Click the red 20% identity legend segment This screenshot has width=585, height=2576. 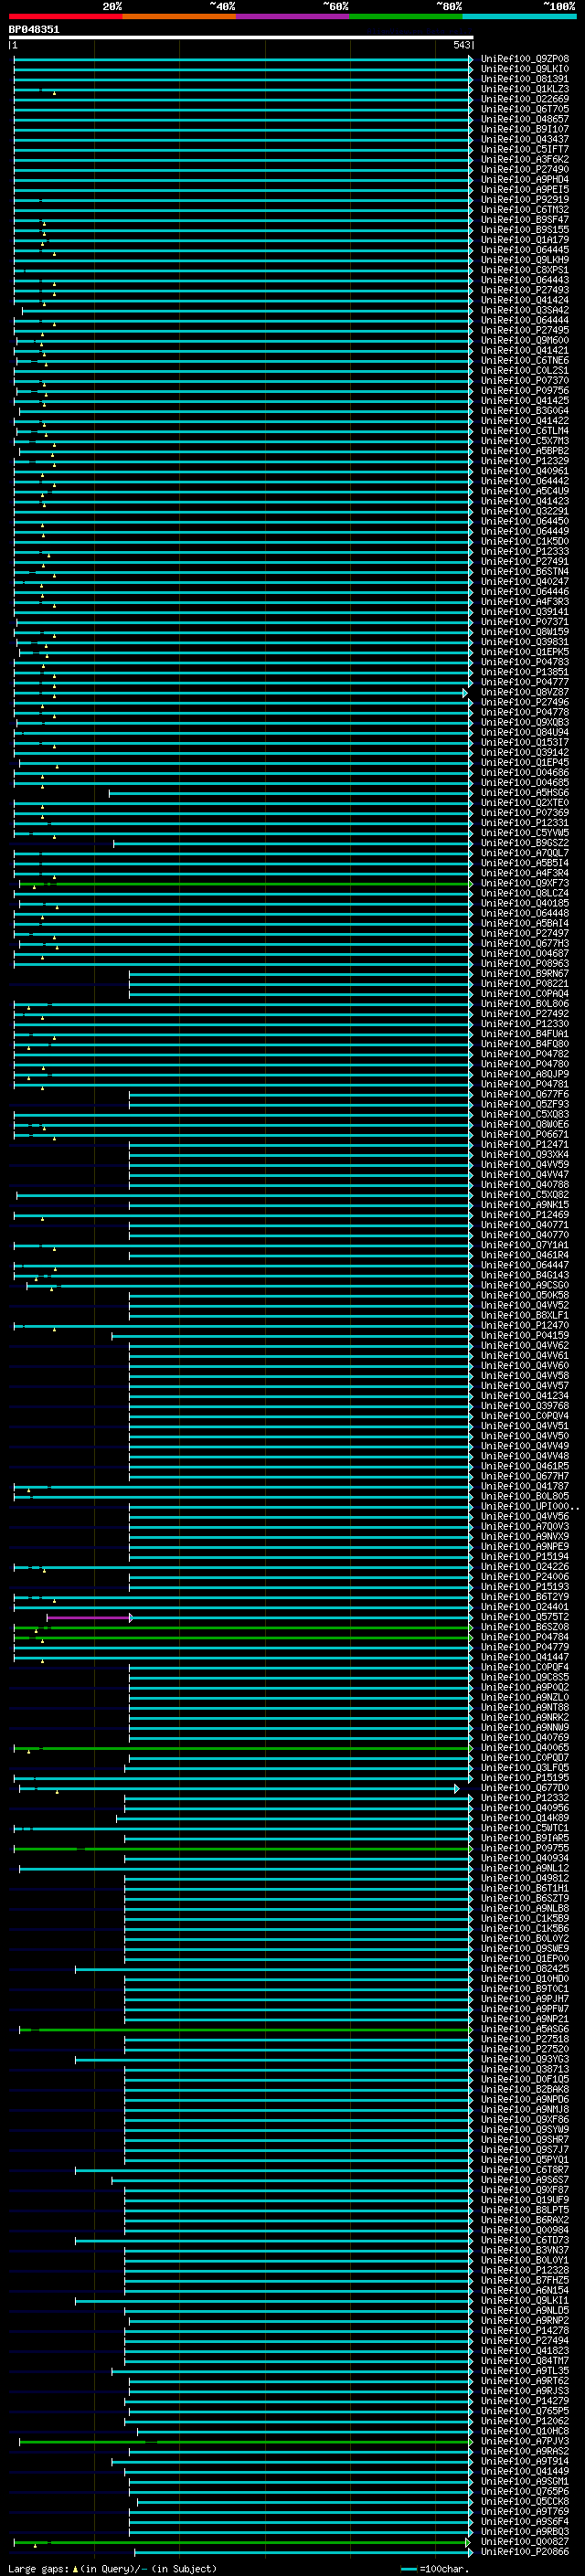tap(66, 16)
